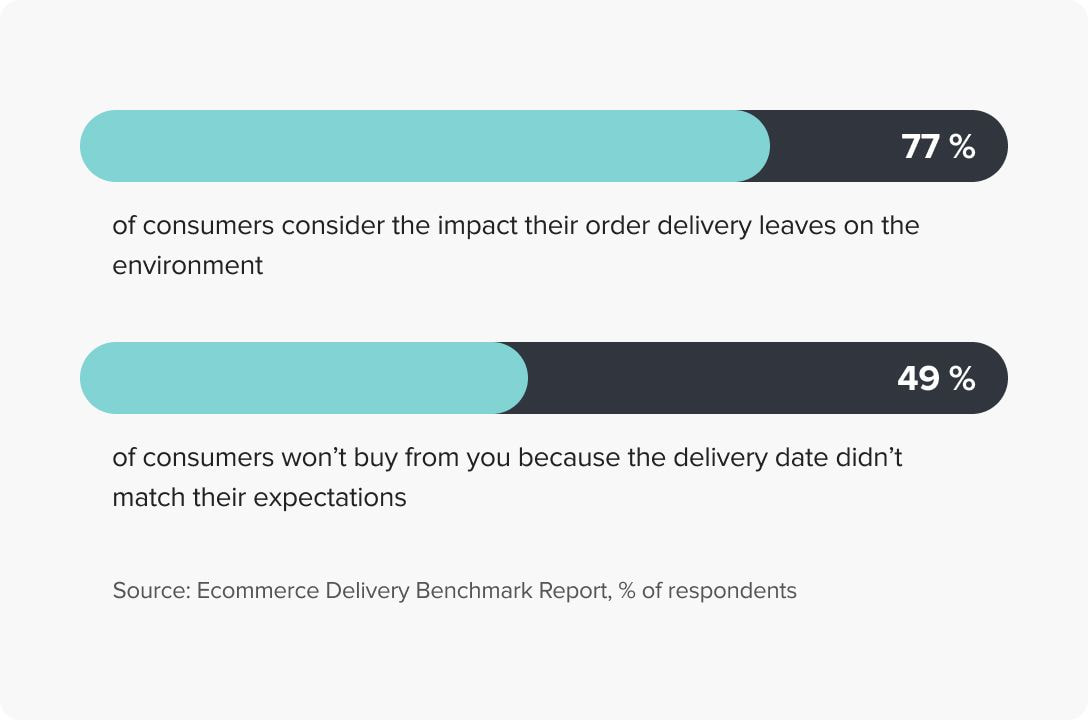Click the "Source:" label

click(x=151, y=590)
